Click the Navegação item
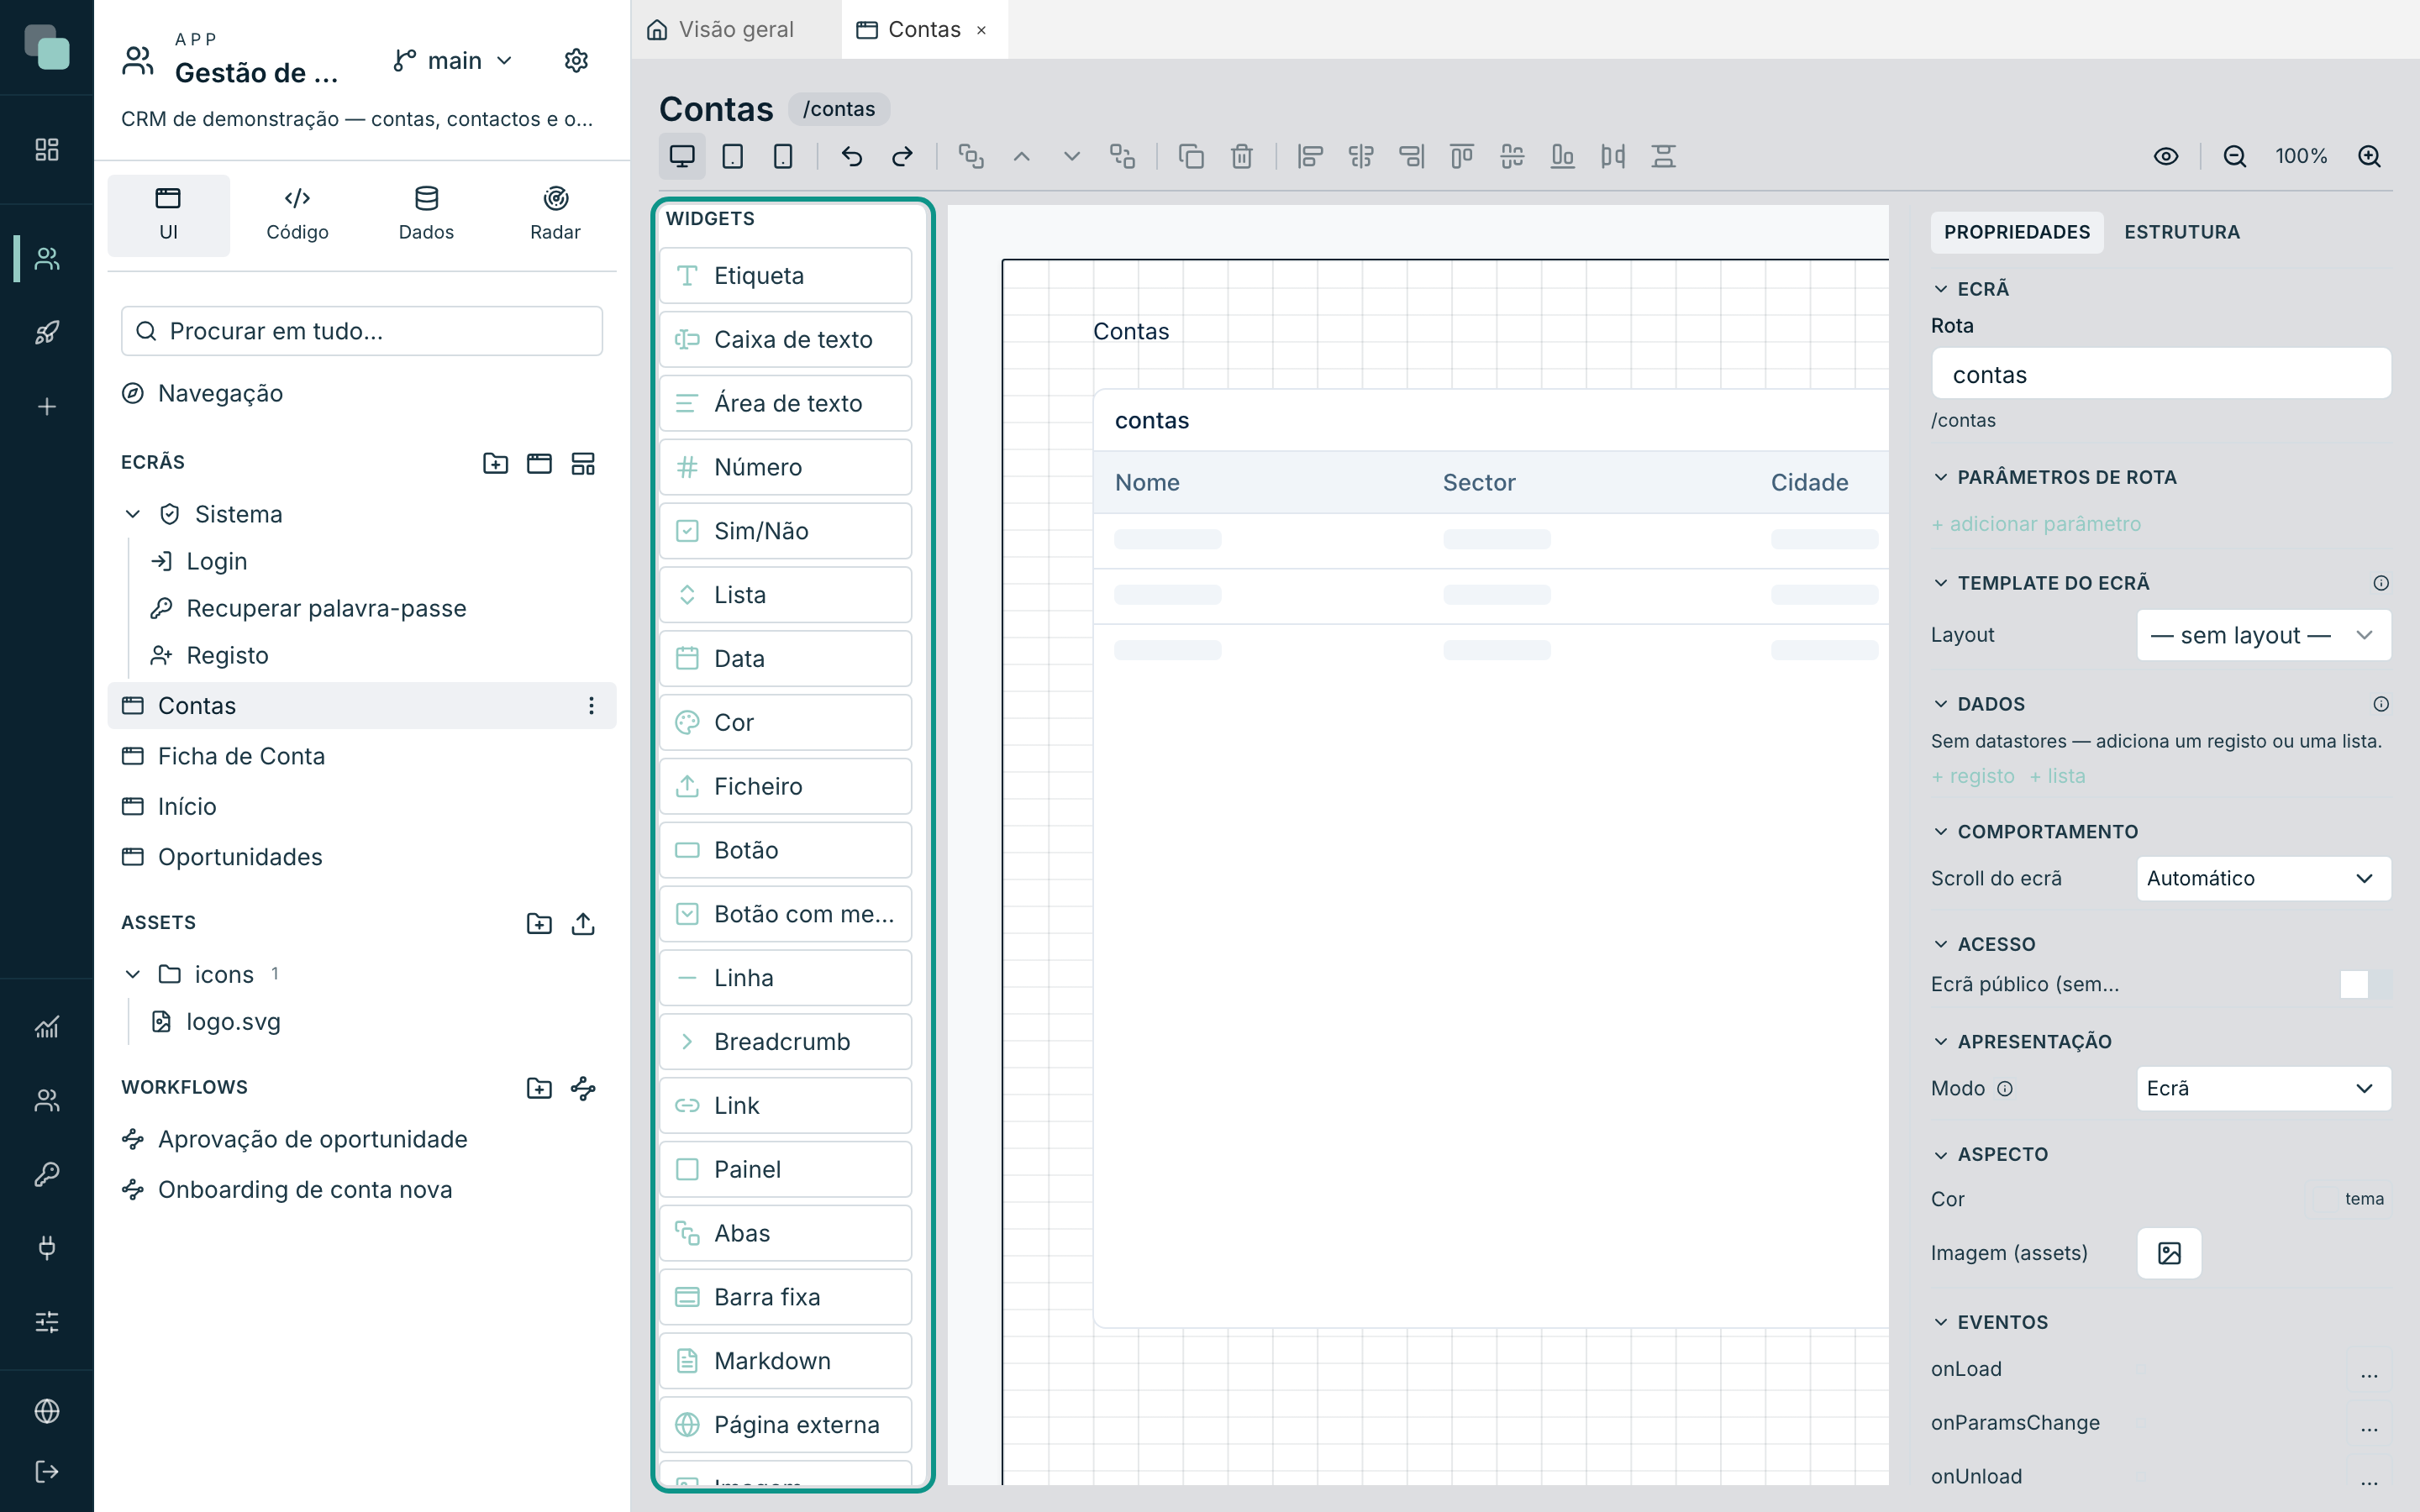This screenshot has width=2420, height=1512. [x=362, y=393]
